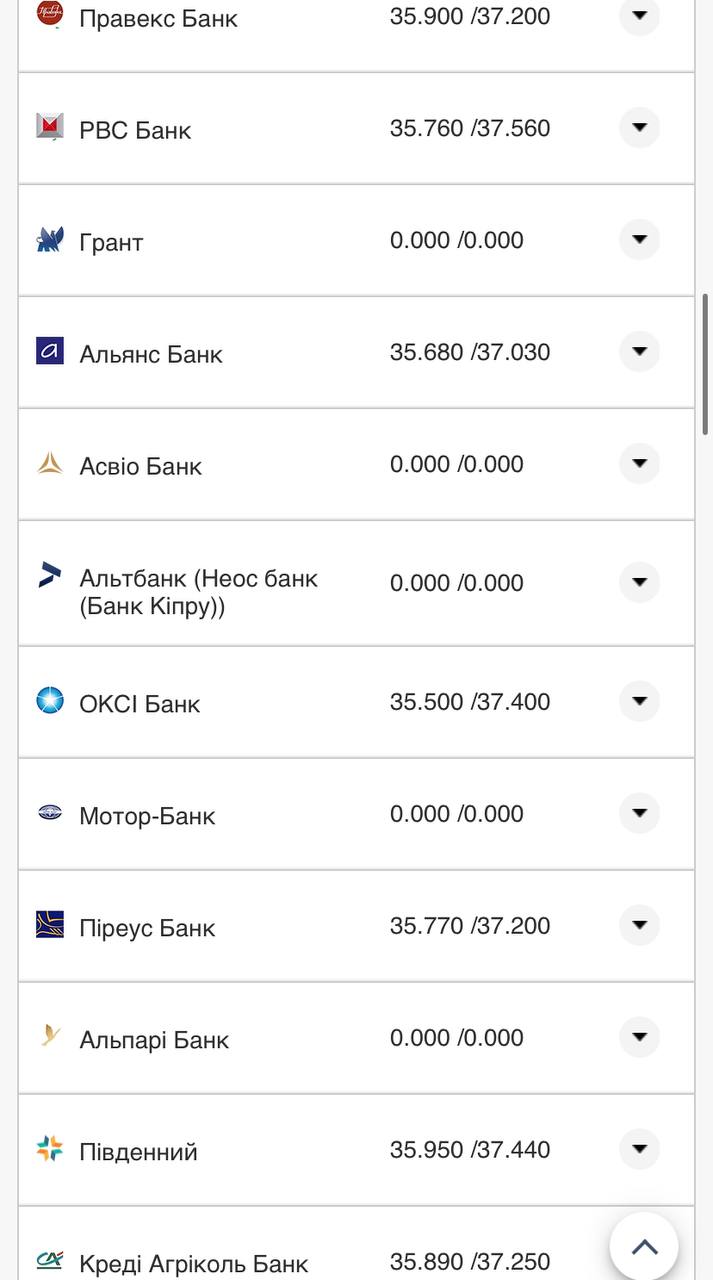Select the Мотор-Банк name text

point(147,816)
